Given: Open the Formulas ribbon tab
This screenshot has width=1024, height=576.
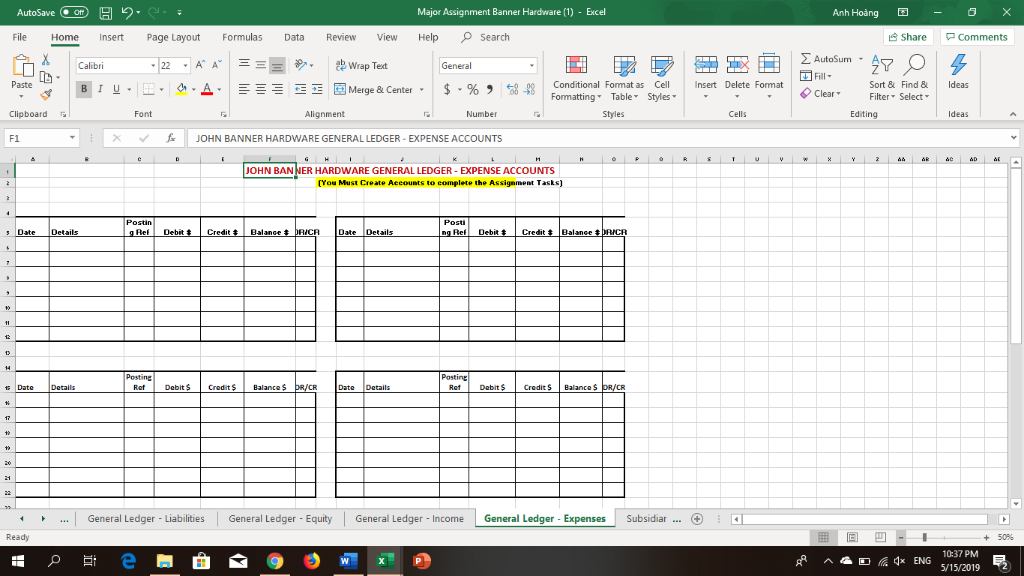Looking at the screenshot, I should click(242, 36).
